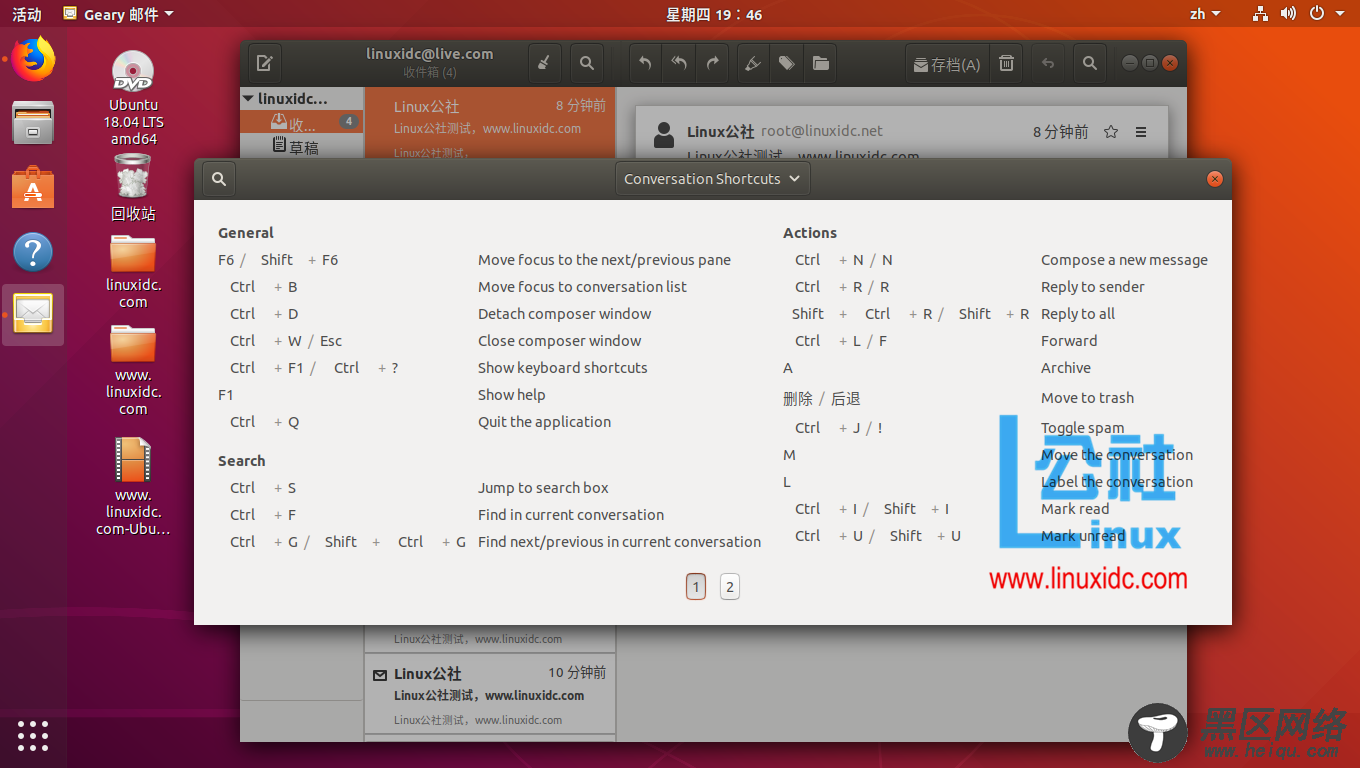
Task: Open the clock calendar 星期四 19:46
Action: 714,14
